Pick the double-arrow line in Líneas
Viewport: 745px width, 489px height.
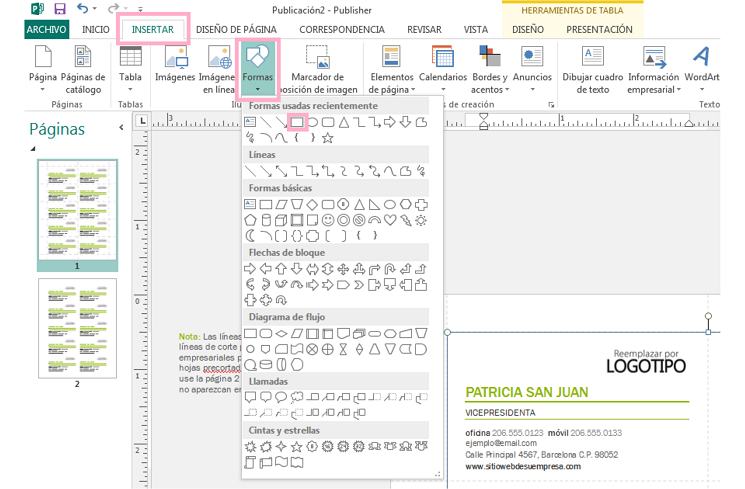(x=281, y=171)
